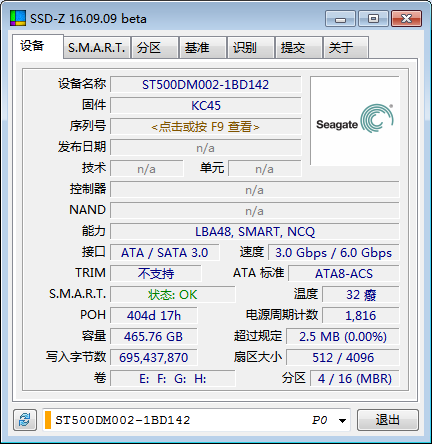The height and width of the screenshot is (444, 432).
Task: Close the SSD-Z window
Action: click(x=406, y=19)
